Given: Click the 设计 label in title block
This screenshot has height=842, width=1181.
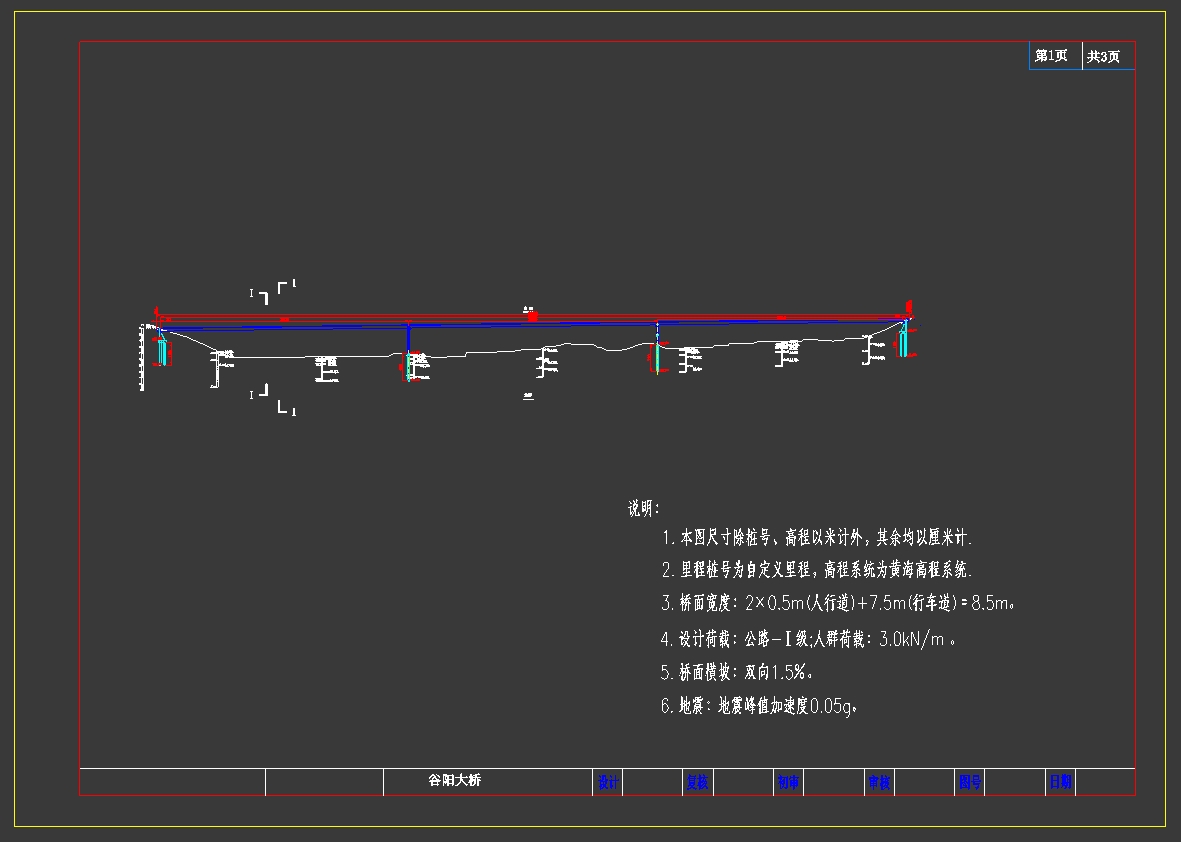Looking at the screenshot, I should [x=608, y=782].
